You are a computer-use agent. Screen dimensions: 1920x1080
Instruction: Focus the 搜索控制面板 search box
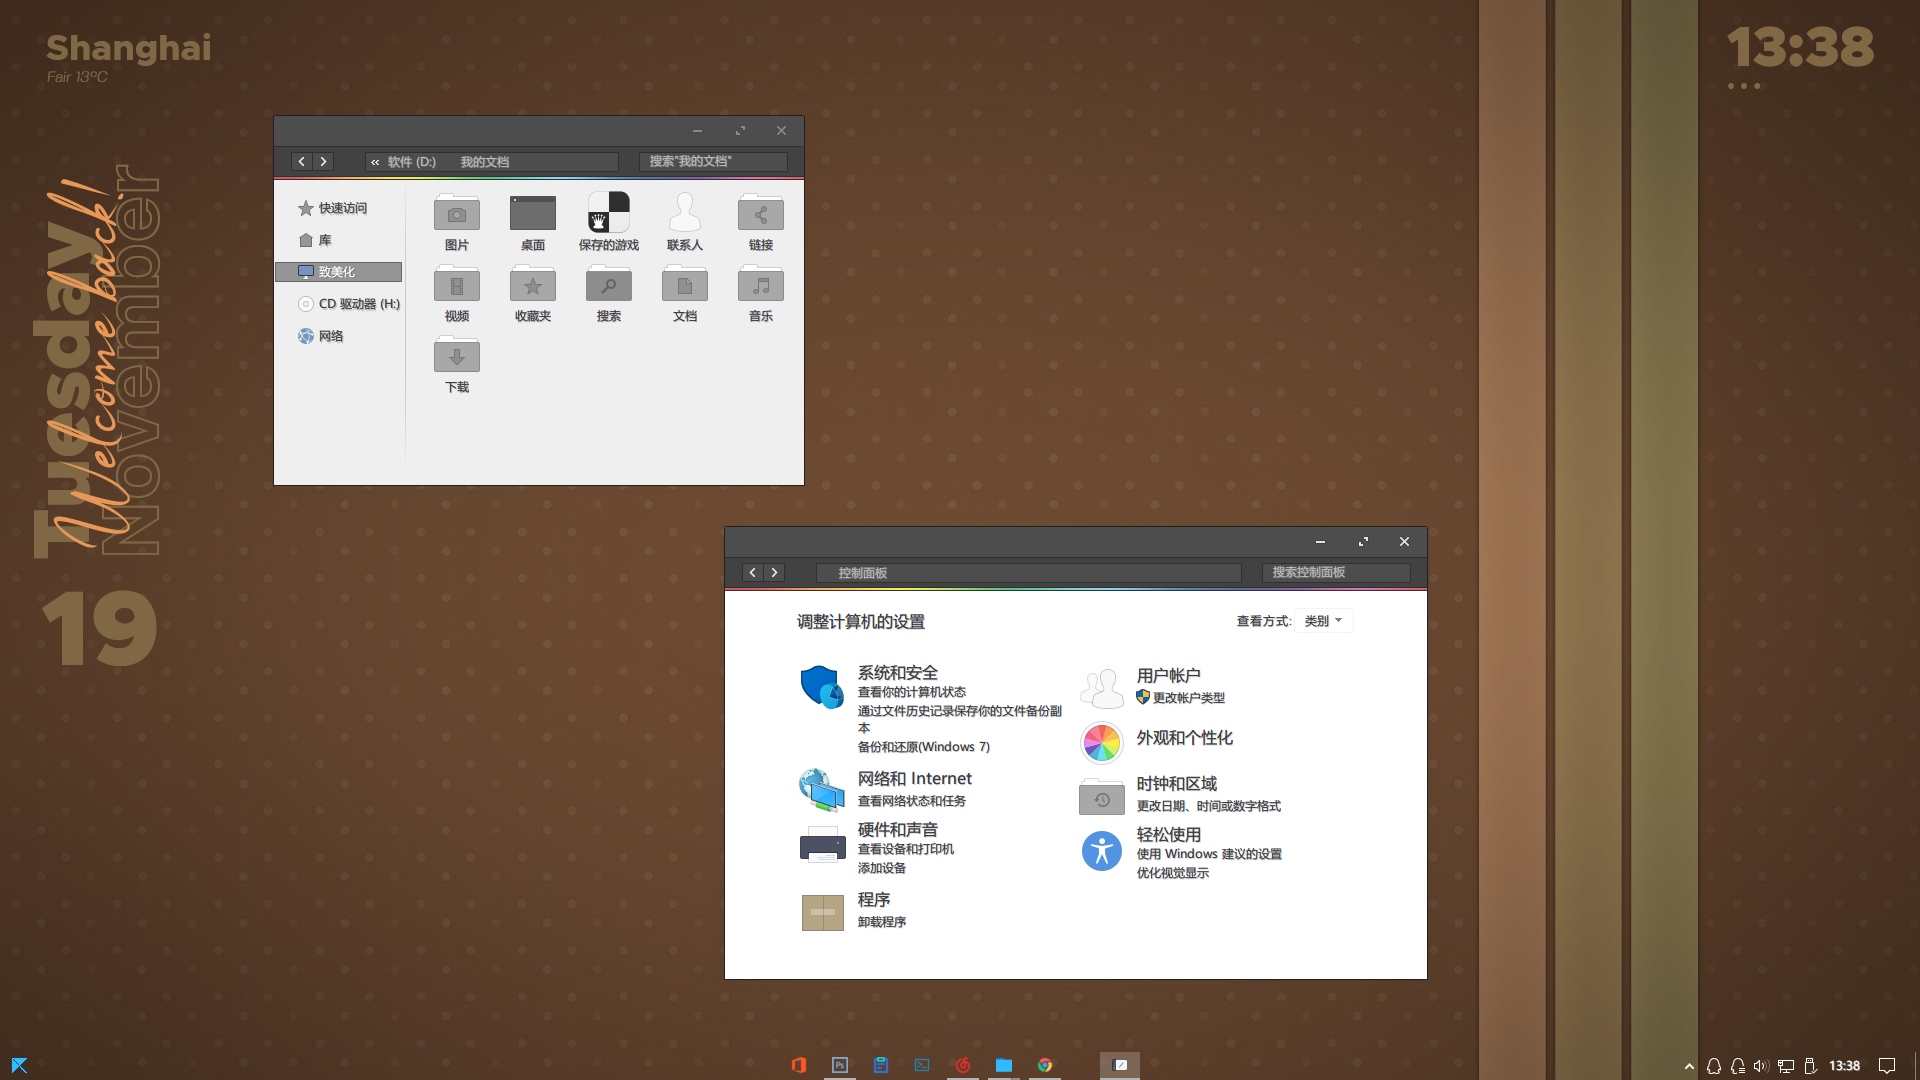pos(1336,572)
